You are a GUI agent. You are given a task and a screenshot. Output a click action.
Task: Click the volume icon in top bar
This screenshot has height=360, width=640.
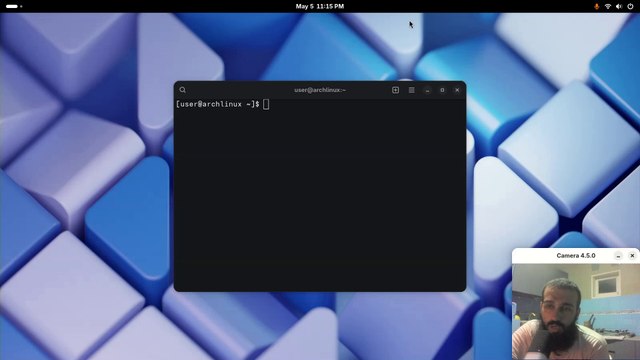pyautogui.click(x=619, y=6)
